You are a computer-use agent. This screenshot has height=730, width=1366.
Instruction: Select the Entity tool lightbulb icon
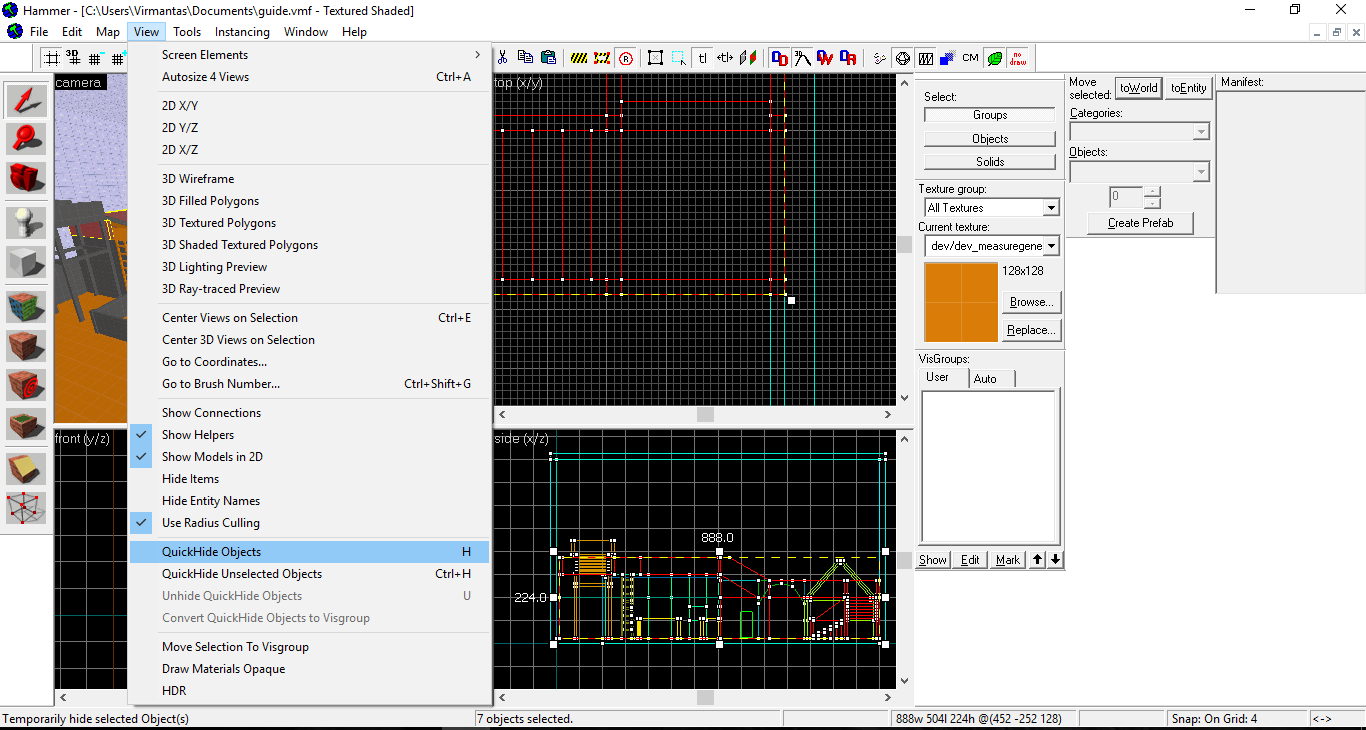26,222
